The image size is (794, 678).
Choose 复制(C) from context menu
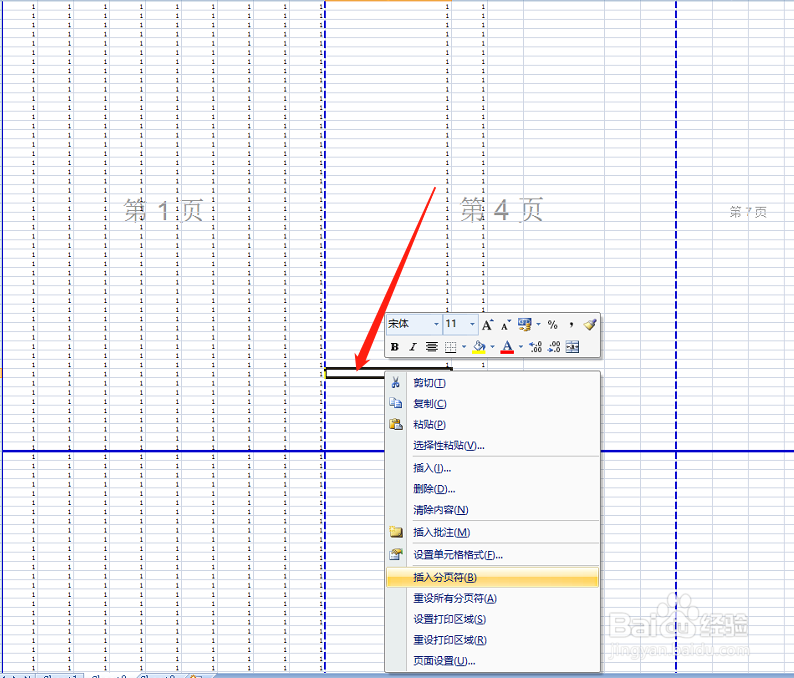coord(492,404)
